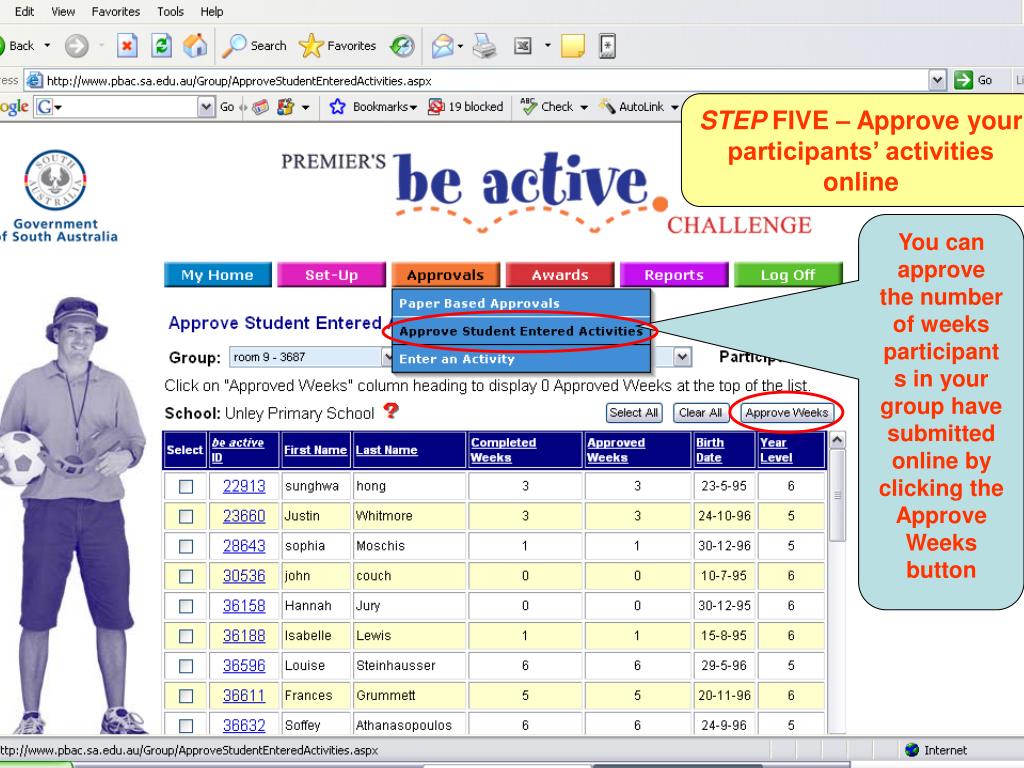The width and height of the screenshot is (1024, 768).
Task: Open the Back button history dropdown arrow
Action: click(47, 46)
